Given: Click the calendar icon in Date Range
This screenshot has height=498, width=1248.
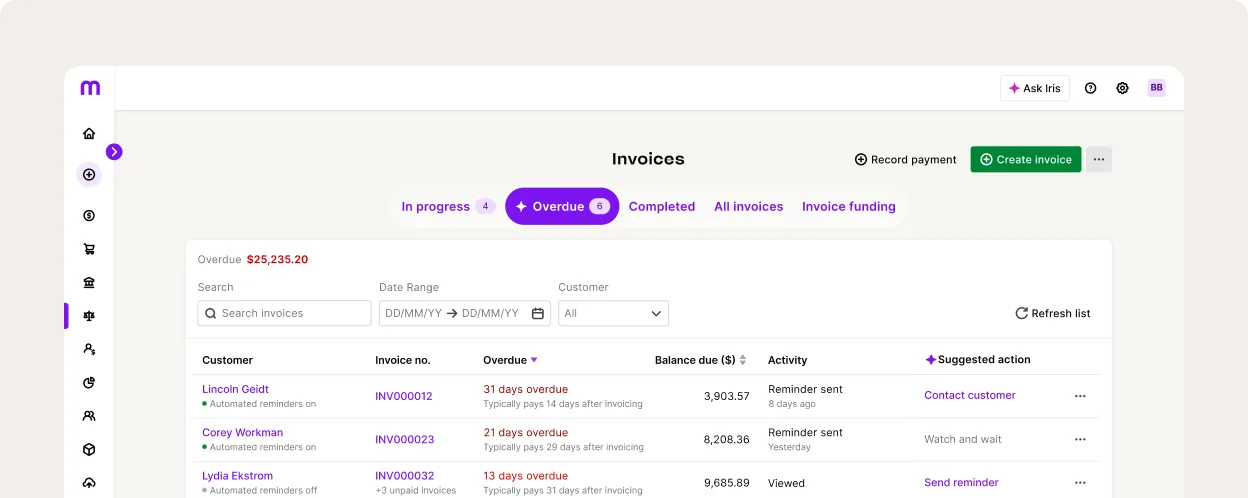Looking at the screenshot, I should 538,313.
